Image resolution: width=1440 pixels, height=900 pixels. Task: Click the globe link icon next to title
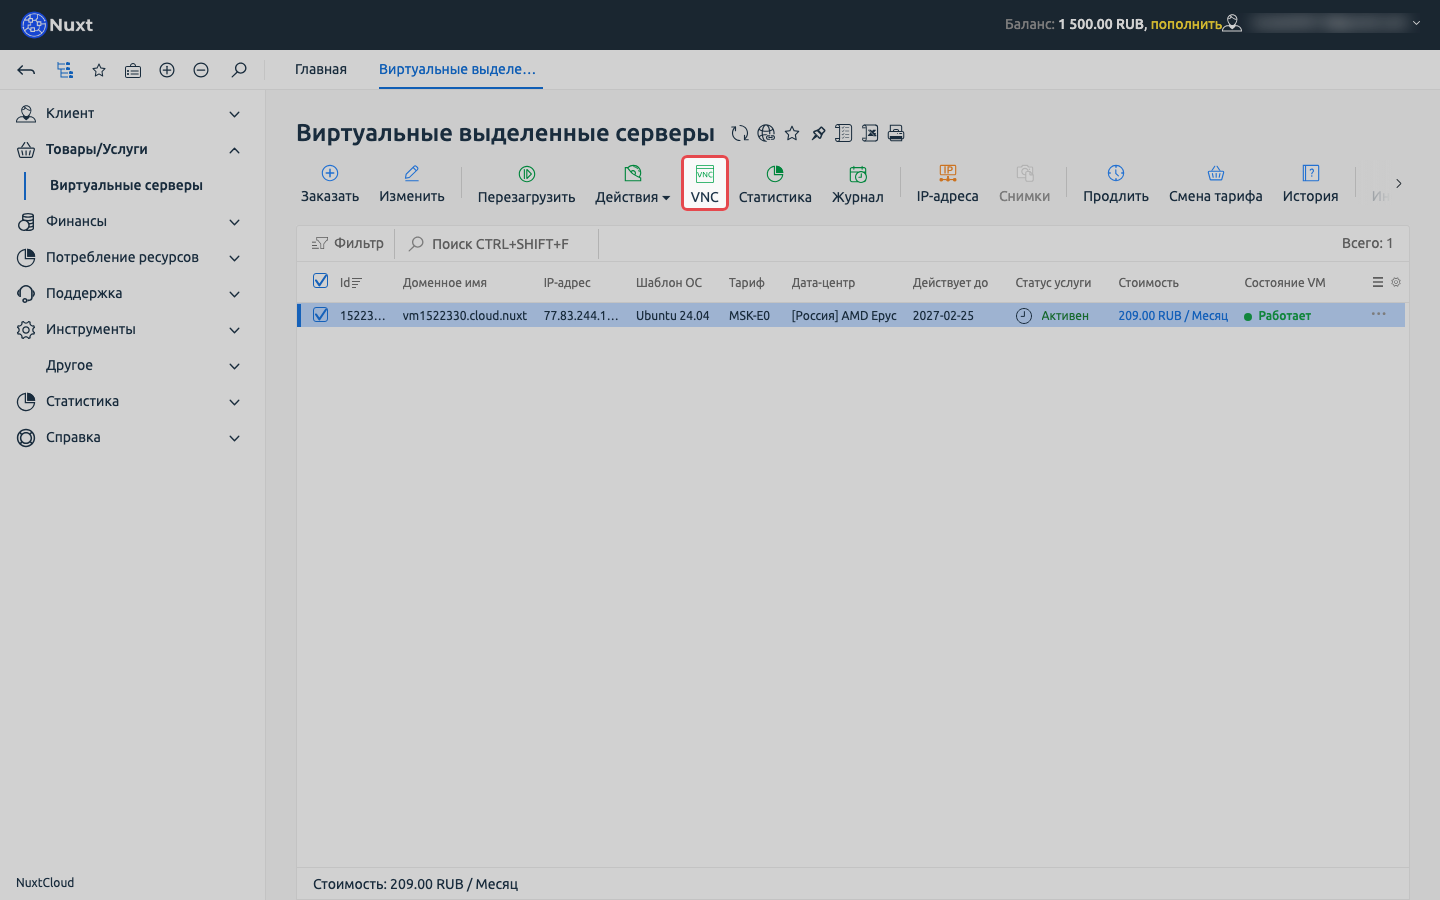[x=766, y=133]
